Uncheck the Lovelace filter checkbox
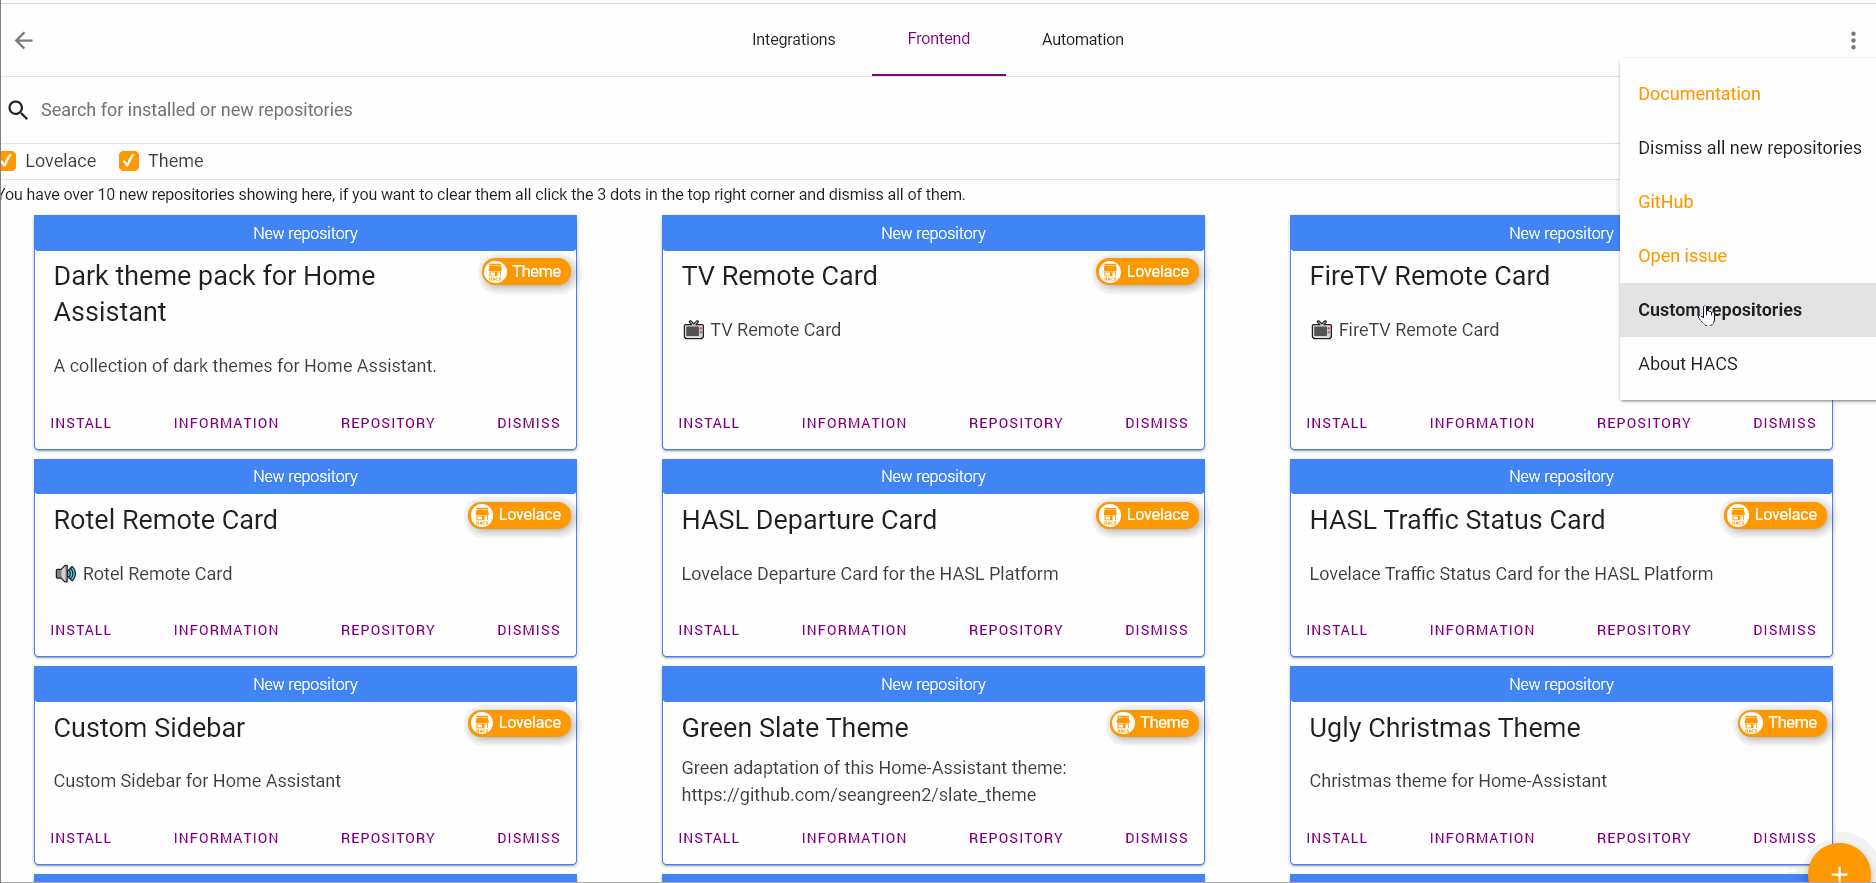 click(7, 161)
